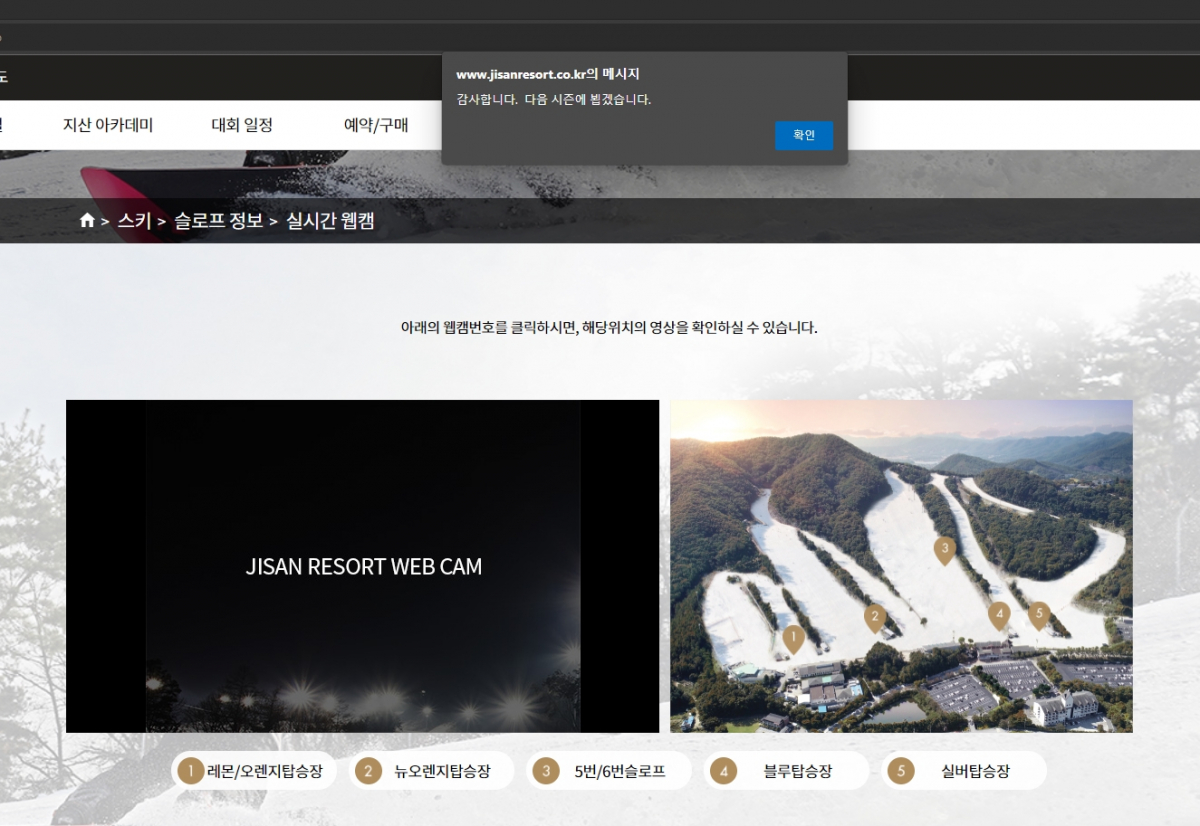Select map pin number 2 on slope
This screenshot has height=826, width=1200.
[x=875, y=618]
